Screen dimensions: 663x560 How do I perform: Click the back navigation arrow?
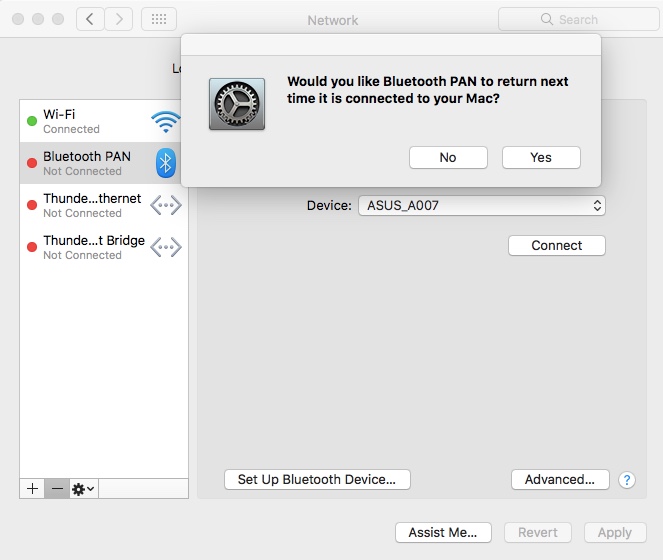(90, 19)
